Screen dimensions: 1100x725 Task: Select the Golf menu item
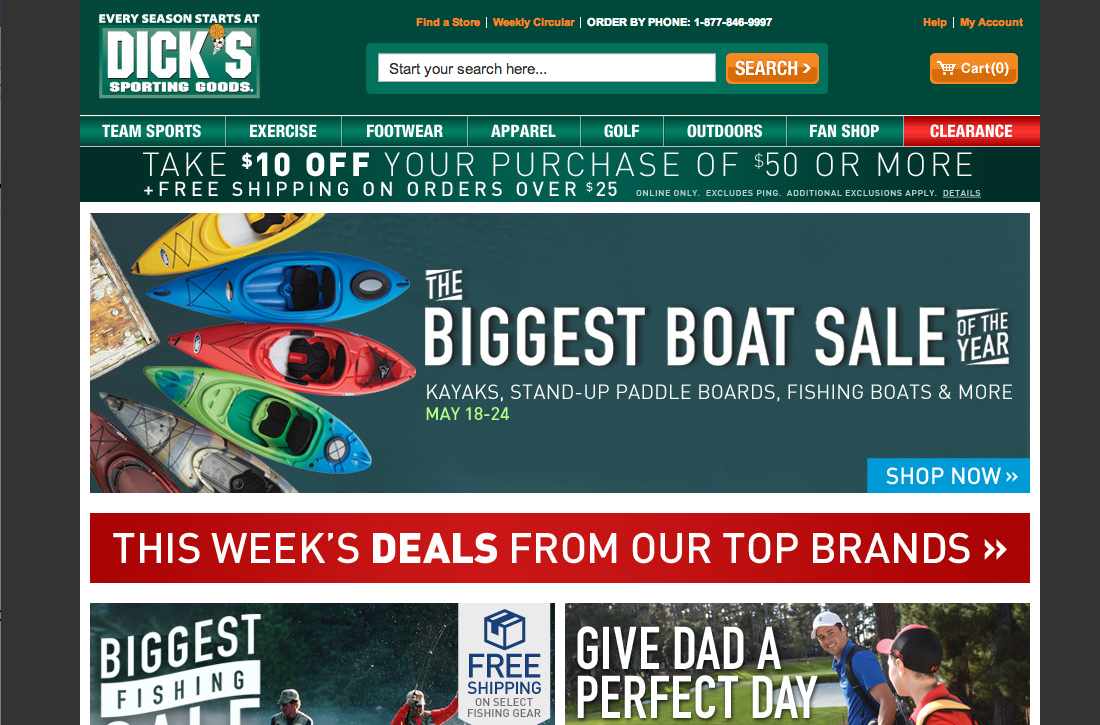622,131
